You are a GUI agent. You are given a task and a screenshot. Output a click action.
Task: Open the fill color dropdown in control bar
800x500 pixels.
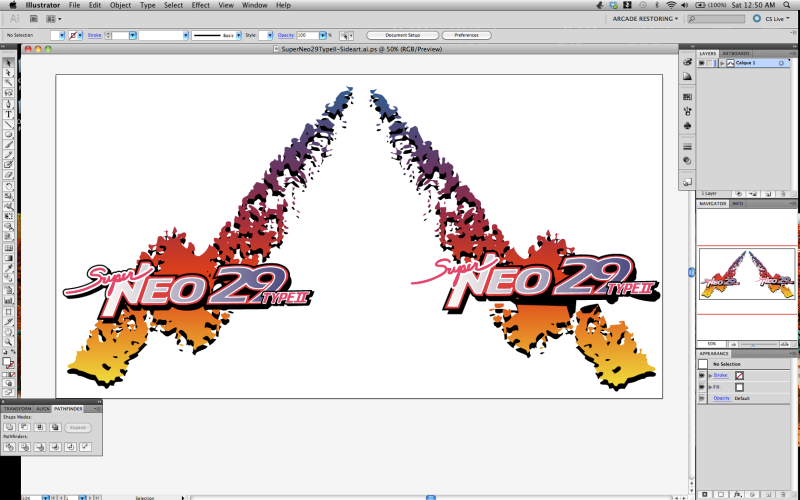pos(62,35)
